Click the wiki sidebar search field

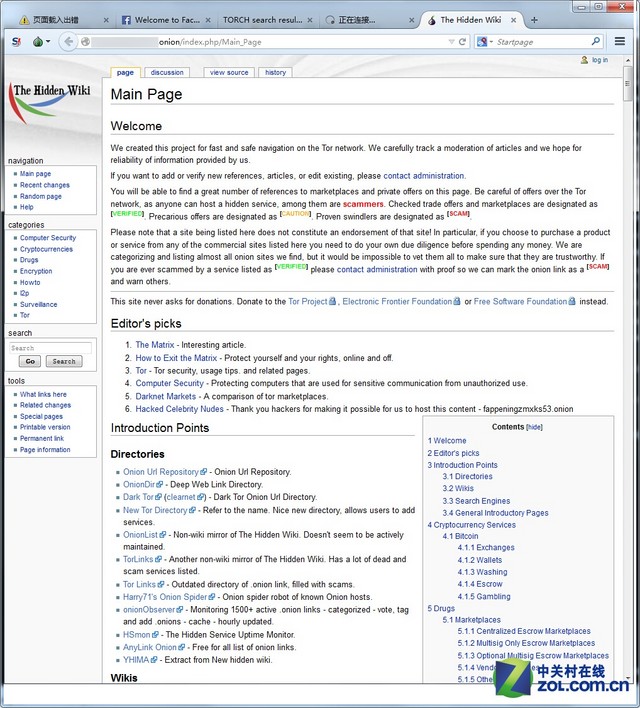pos(51,348)
